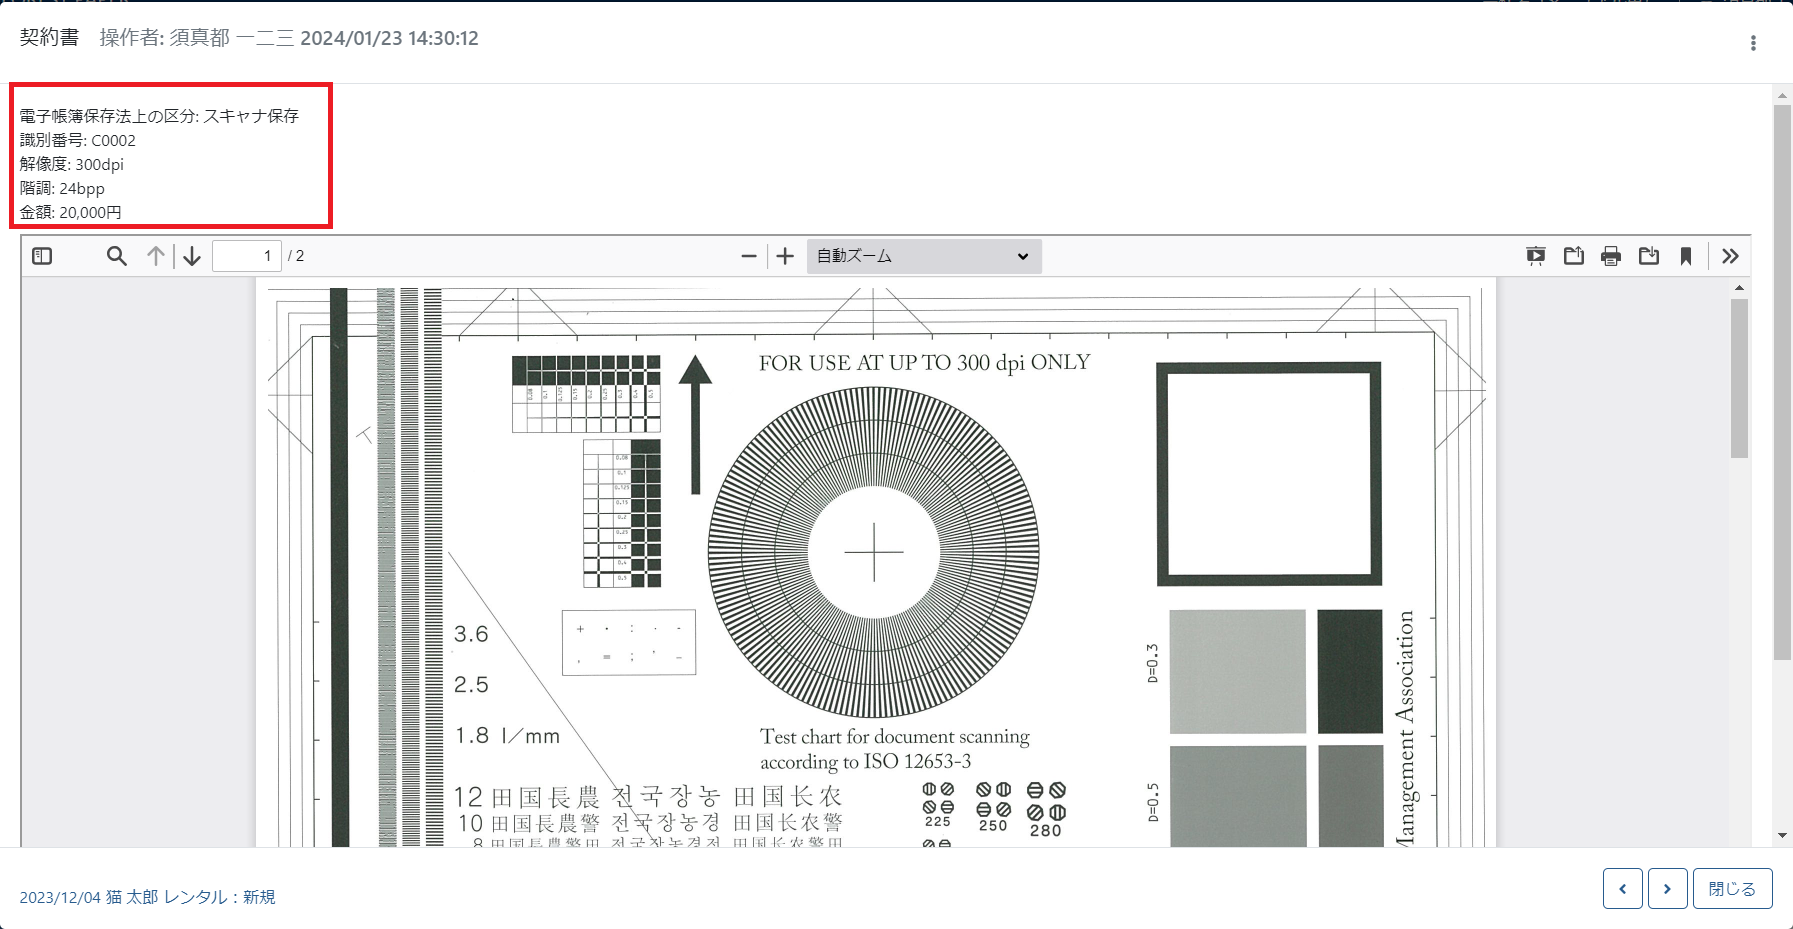Go to the previous PDF page

click(x=155, y=256)
